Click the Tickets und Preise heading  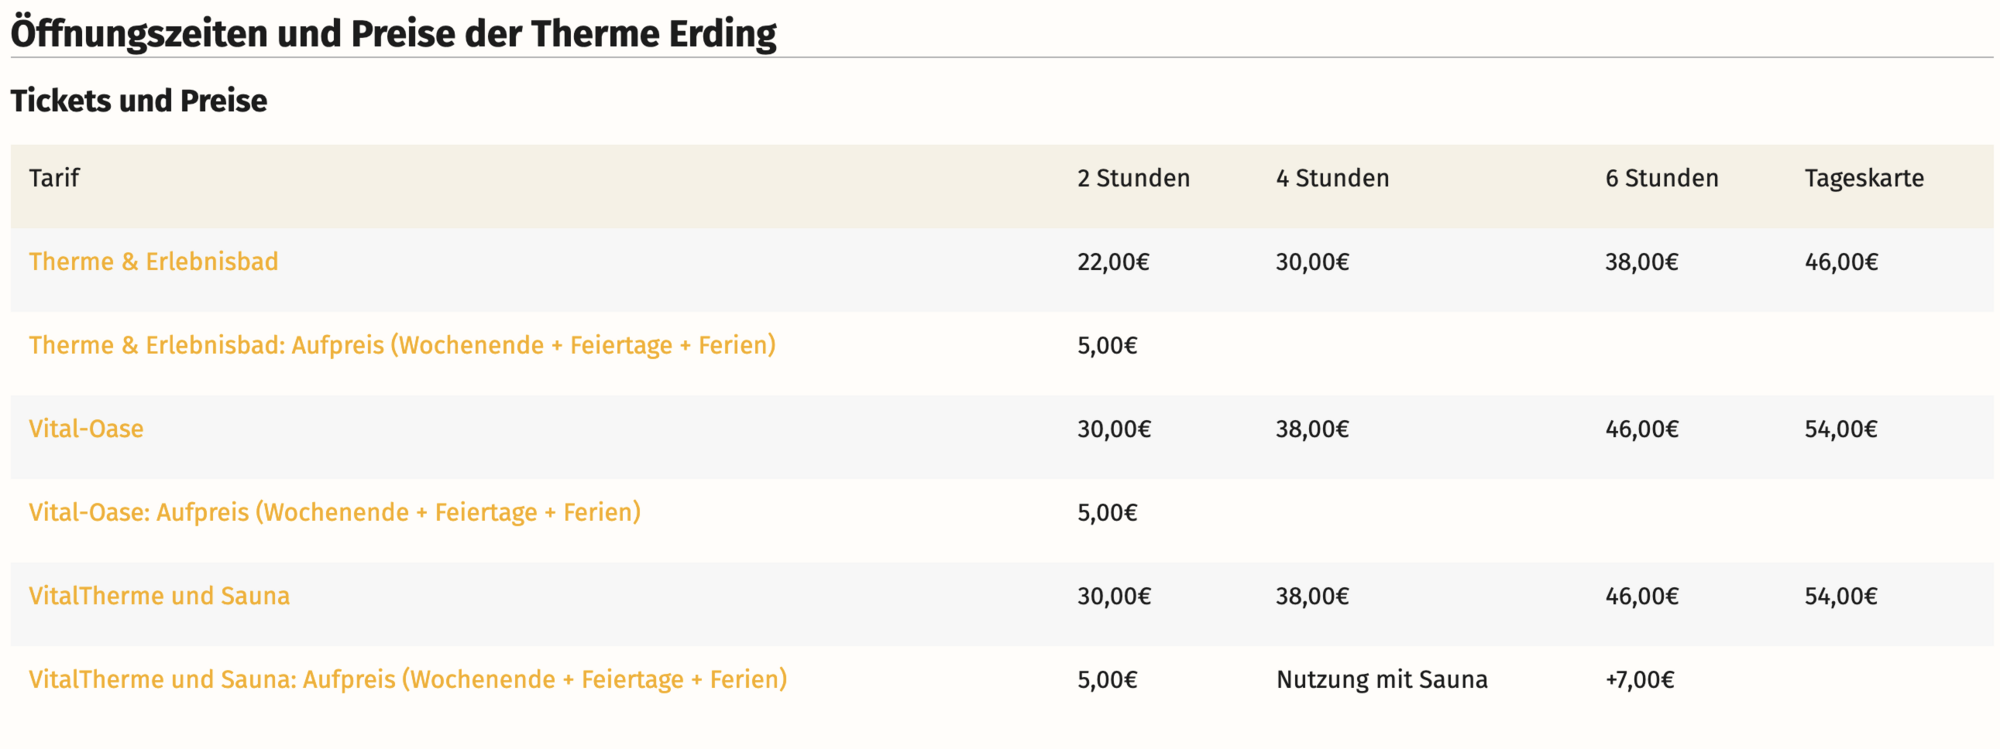(139, 101)
